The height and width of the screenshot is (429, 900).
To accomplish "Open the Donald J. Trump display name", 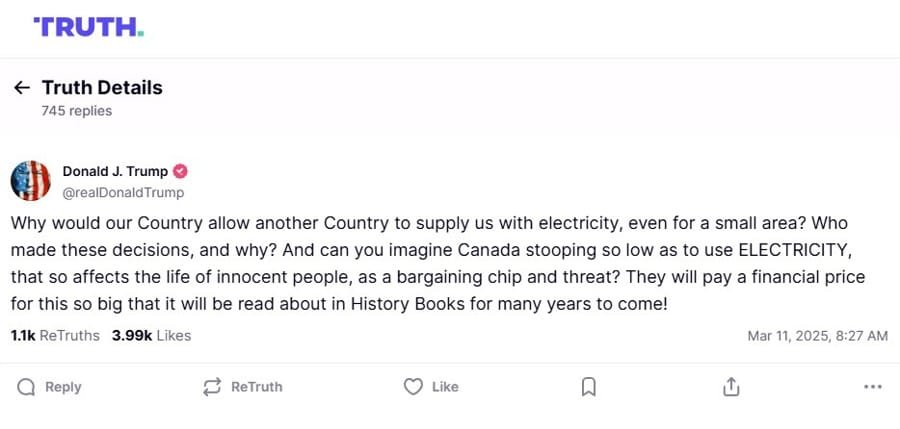I will pos(115,171).
